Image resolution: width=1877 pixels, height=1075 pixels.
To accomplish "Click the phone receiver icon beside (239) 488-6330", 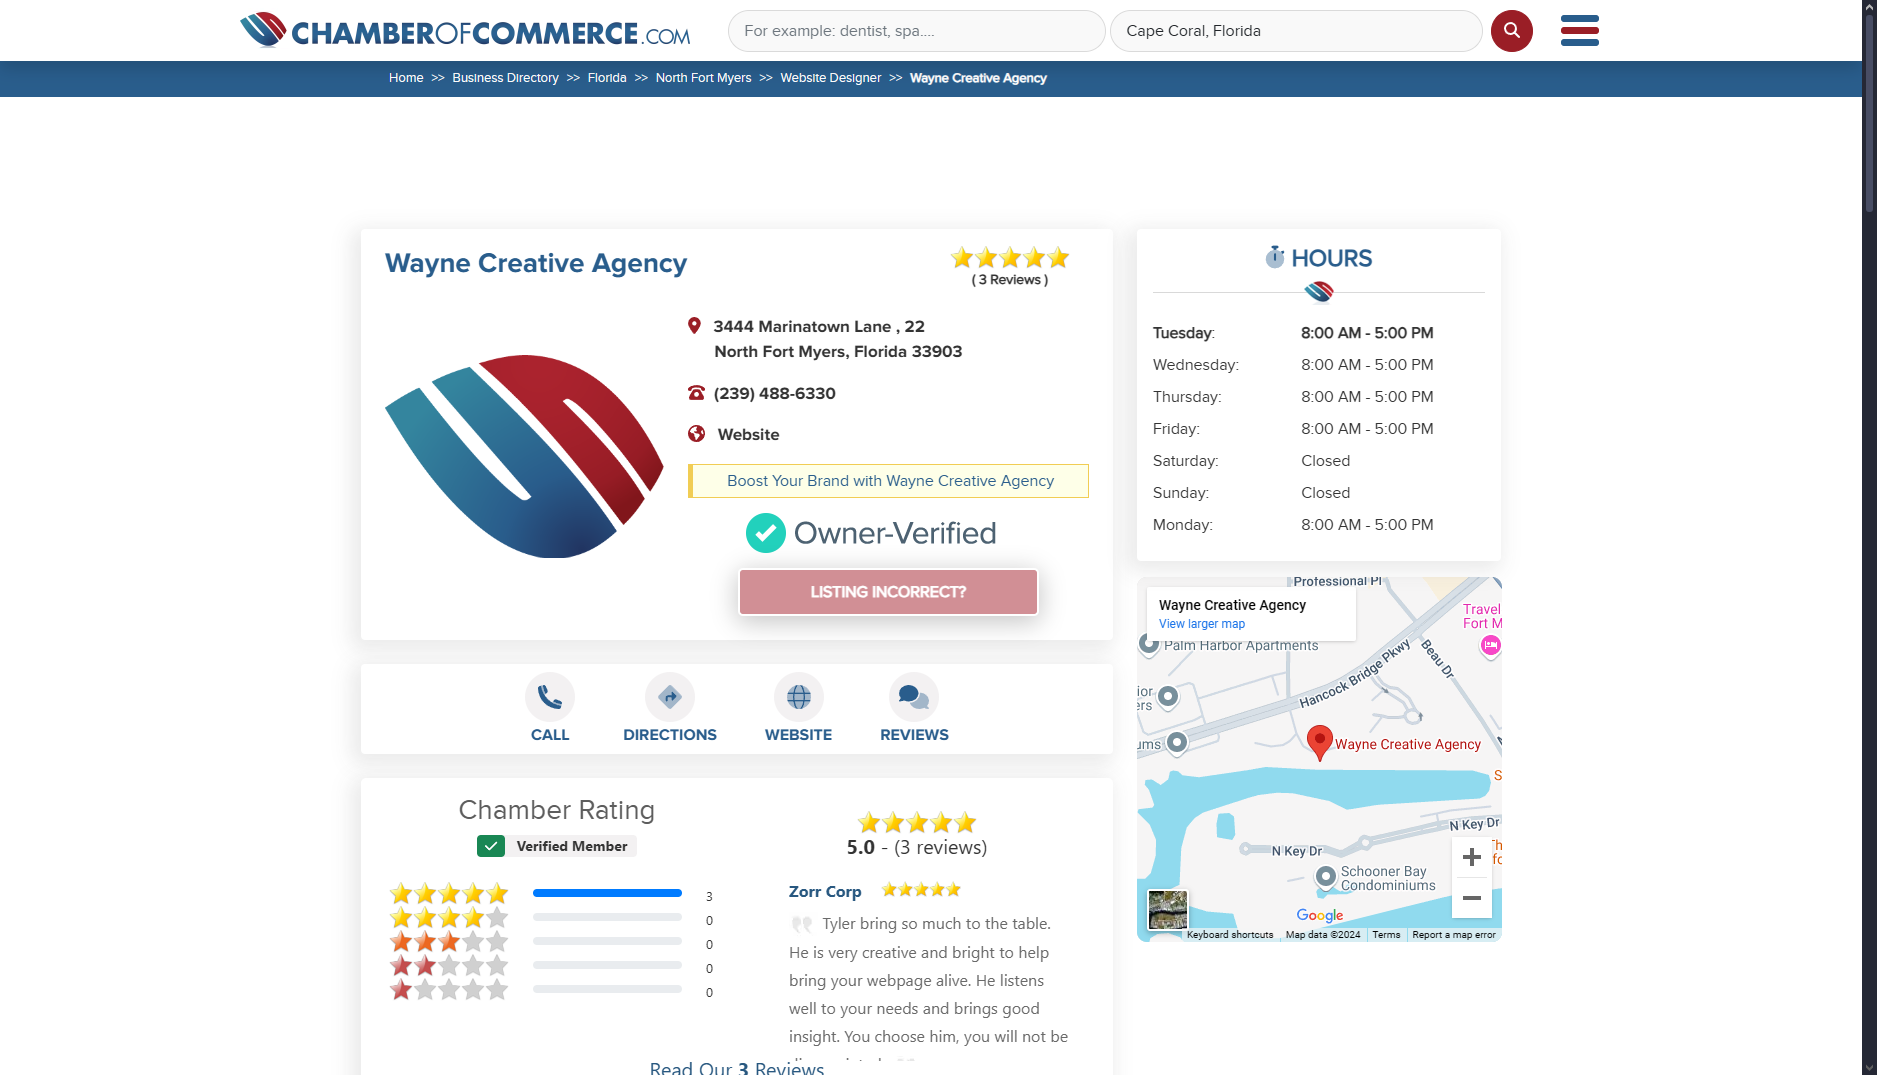I will (695, 393).
